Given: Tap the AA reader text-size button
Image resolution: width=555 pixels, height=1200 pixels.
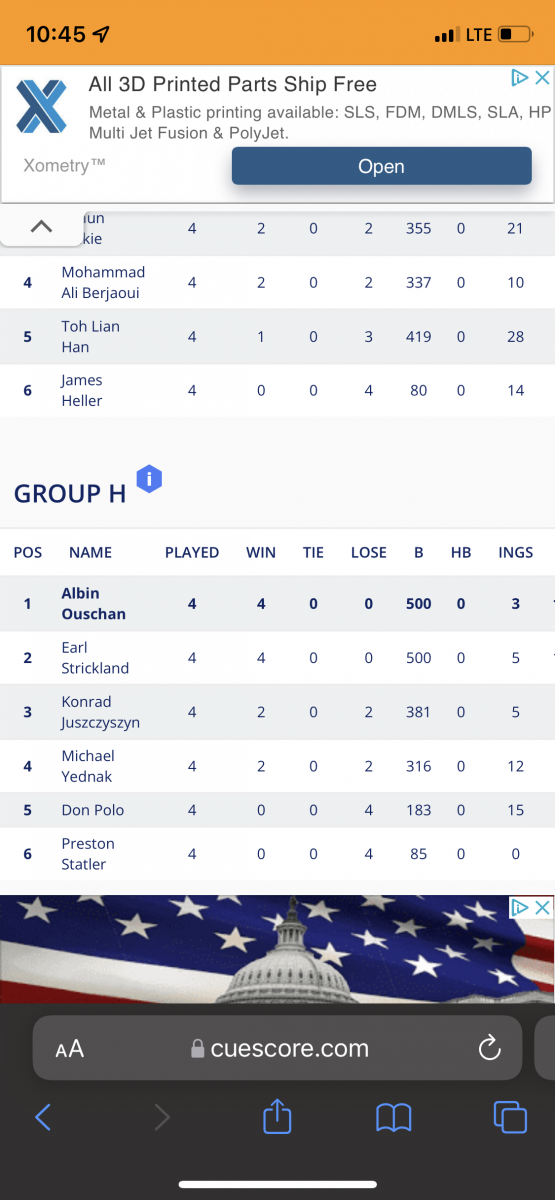Looking at the screenshot, I should [69, 1049].
